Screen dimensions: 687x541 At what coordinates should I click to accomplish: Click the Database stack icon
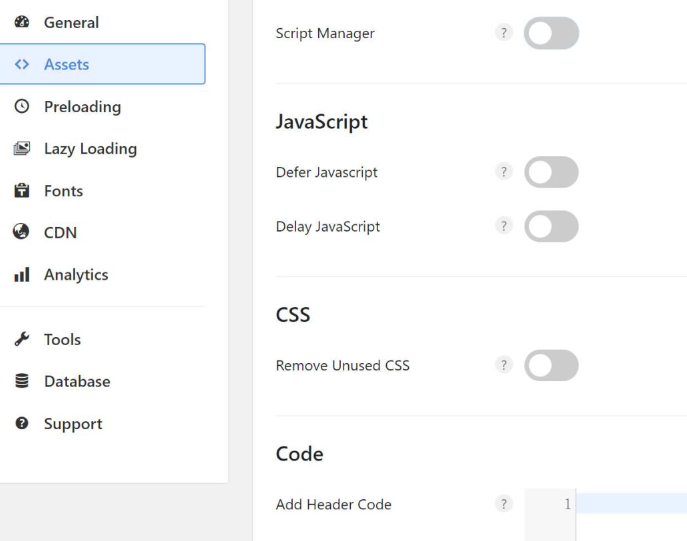click(21, 382)
